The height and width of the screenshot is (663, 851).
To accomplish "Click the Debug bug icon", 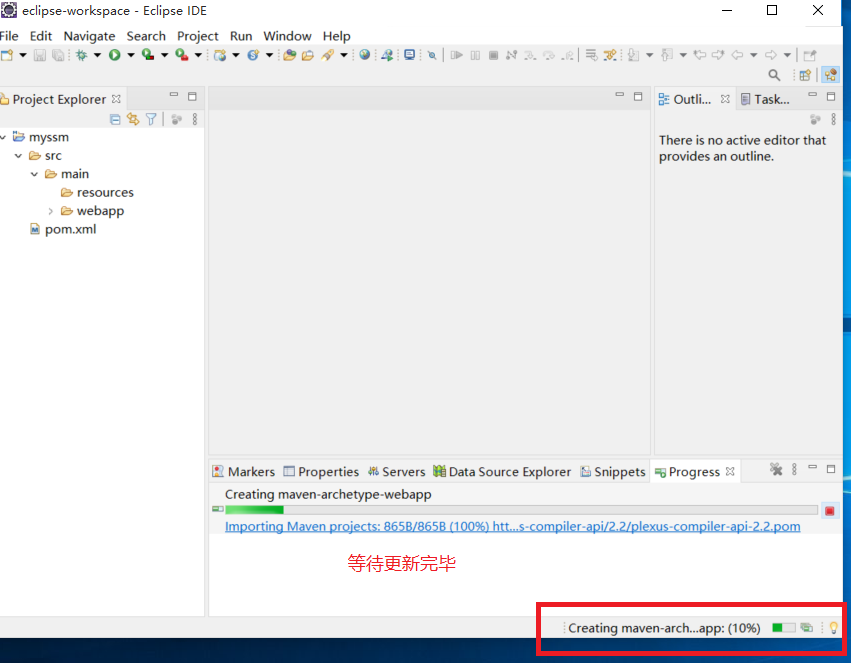I will coord(82,55).
